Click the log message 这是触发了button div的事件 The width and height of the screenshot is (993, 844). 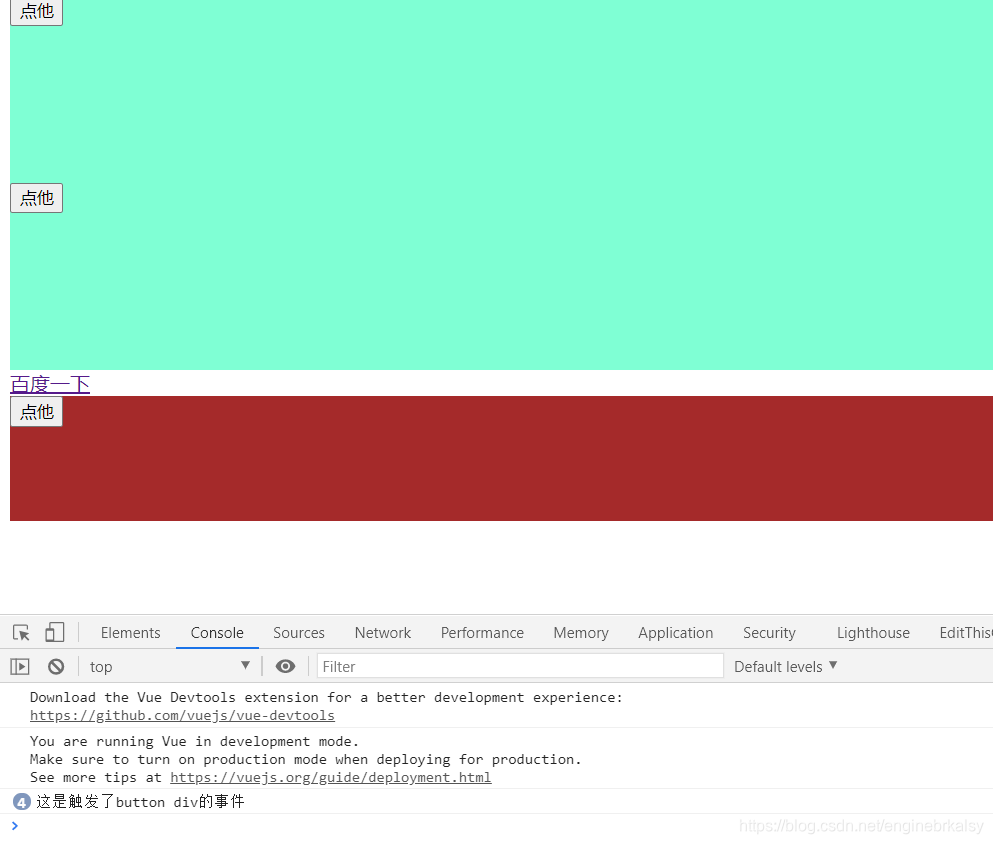tap(140, 802)
